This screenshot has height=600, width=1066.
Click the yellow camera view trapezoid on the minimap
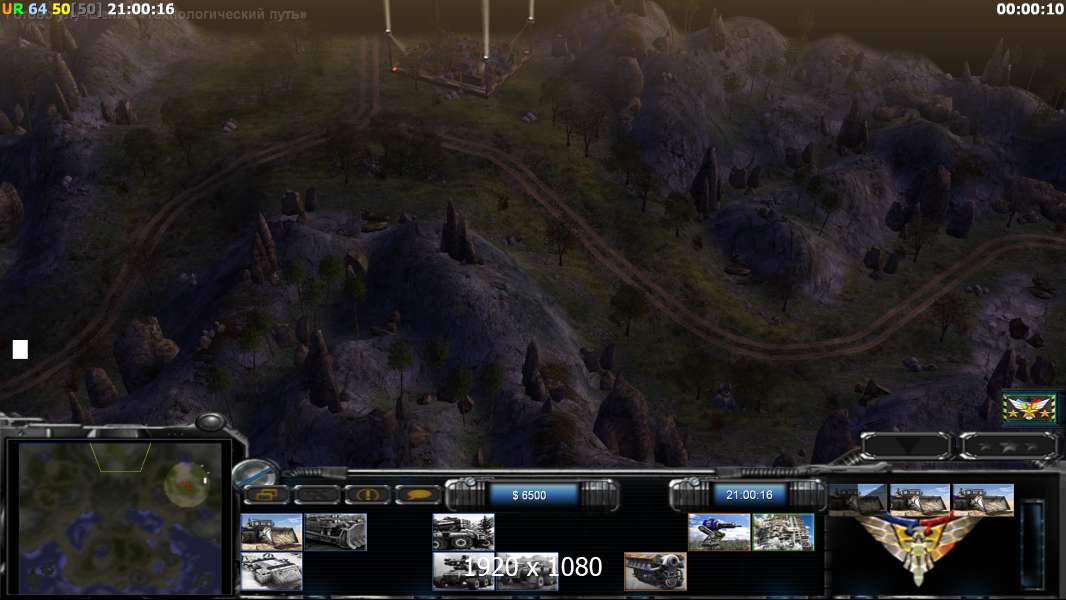120,457
